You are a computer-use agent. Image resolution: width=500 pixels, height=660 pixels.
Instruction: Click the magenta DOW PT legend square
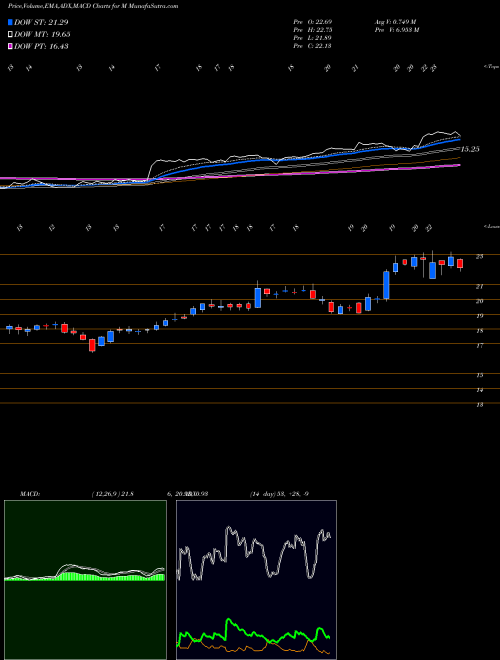(x=10, y=47)
